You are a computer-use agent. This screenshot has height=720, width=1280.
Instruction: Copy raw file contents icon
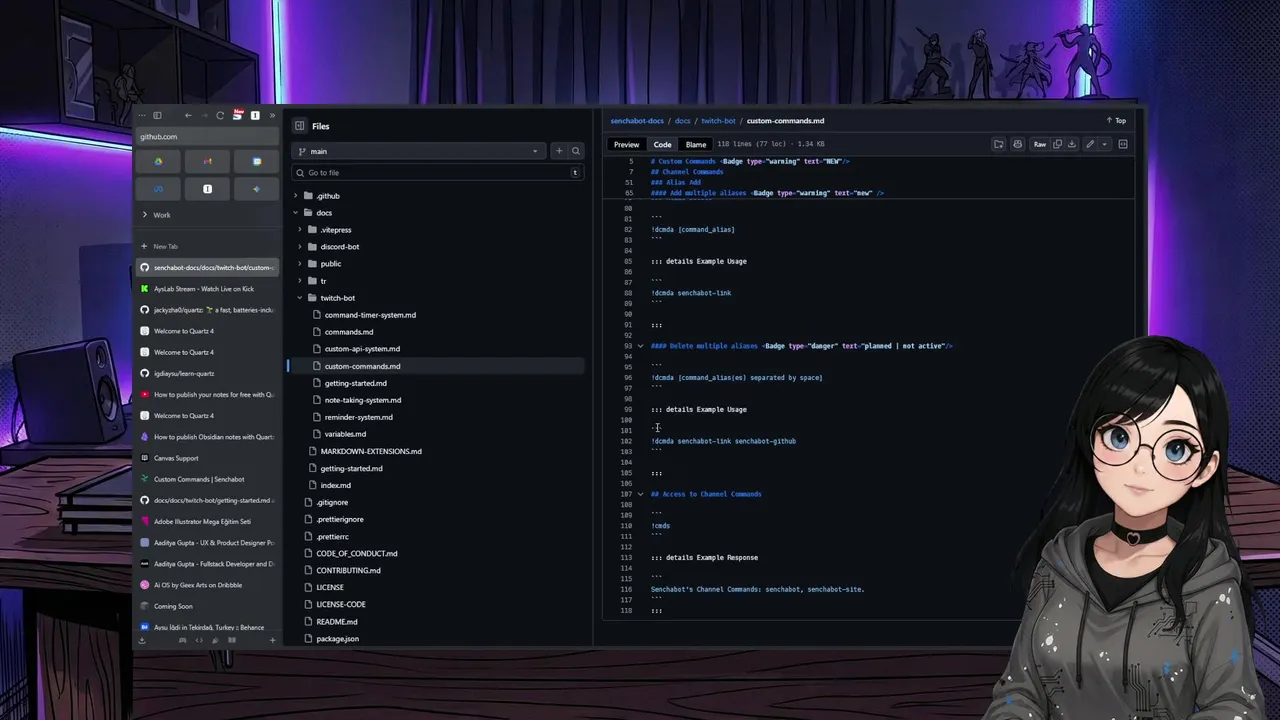(x=1057, y=144)
